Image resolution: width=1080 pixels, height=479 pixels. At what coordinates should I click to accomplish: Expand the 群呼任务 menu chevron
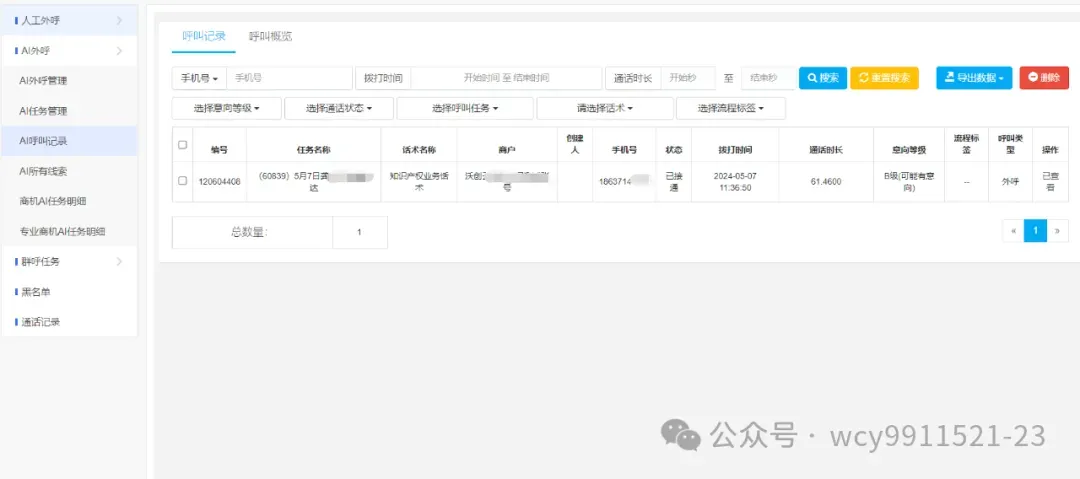point(119,262)
